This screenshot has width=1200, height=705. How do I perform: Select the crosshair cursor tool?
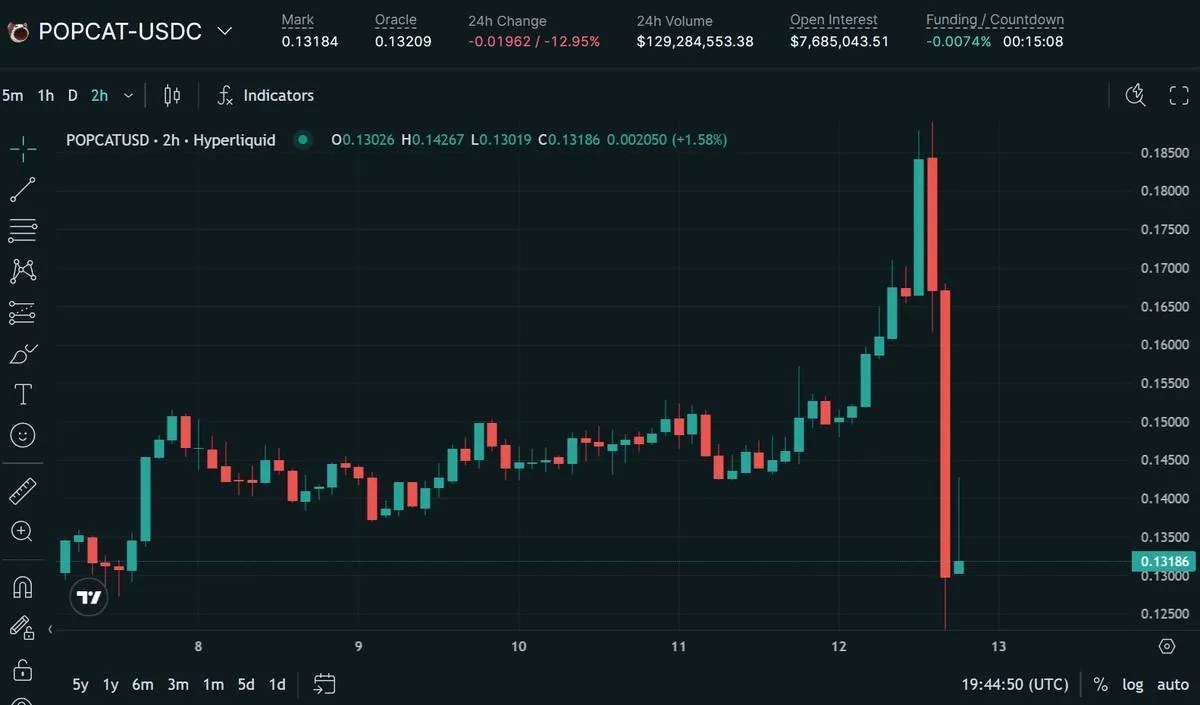pyautogui.click(x=23, y=149)
